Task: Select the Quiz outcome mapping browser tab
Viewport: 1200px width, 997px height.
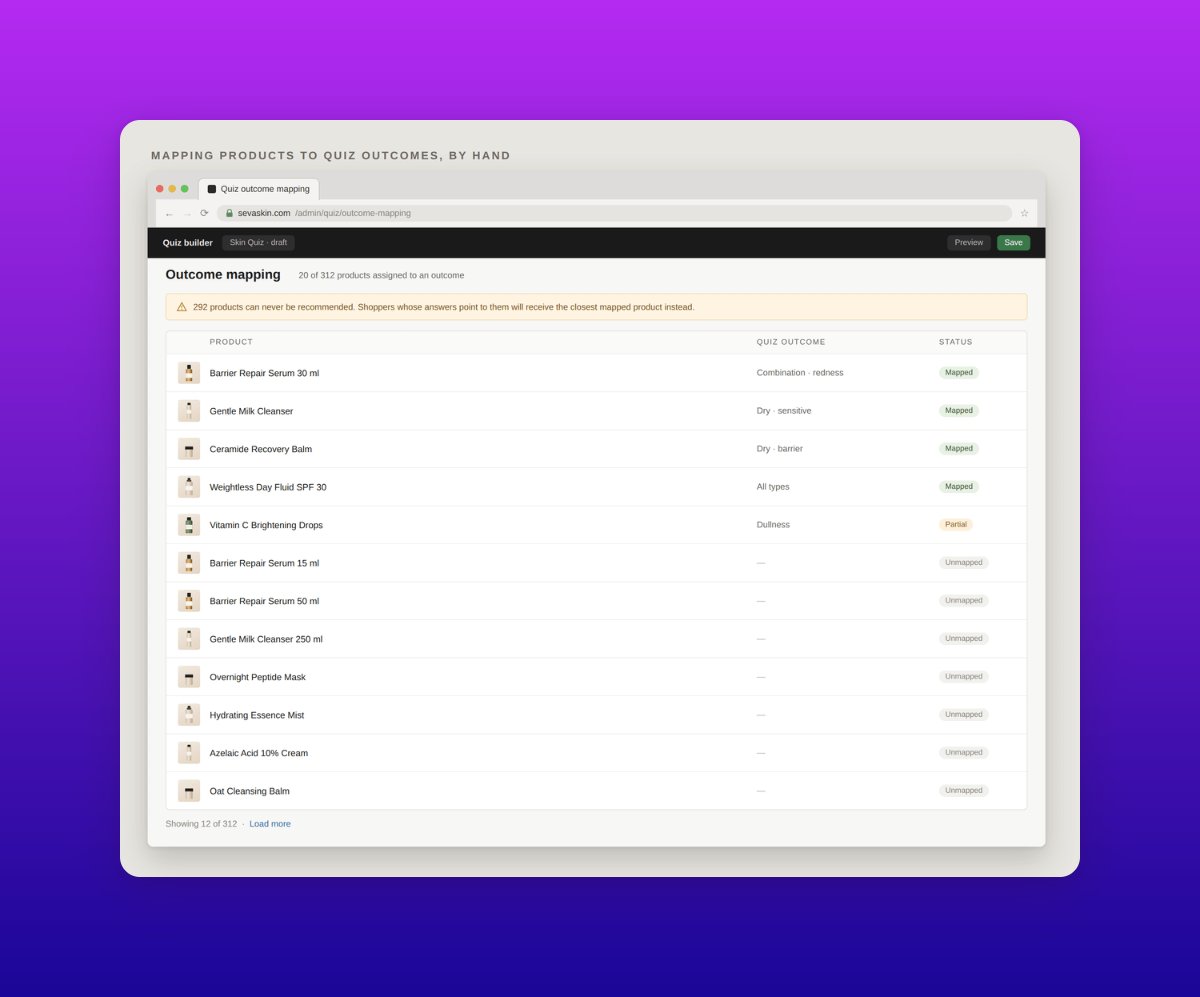Action: (259, 189)
